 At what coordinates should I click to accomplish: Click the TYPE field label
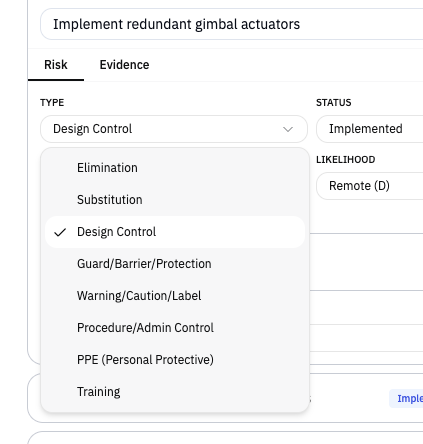coord(52,102)
